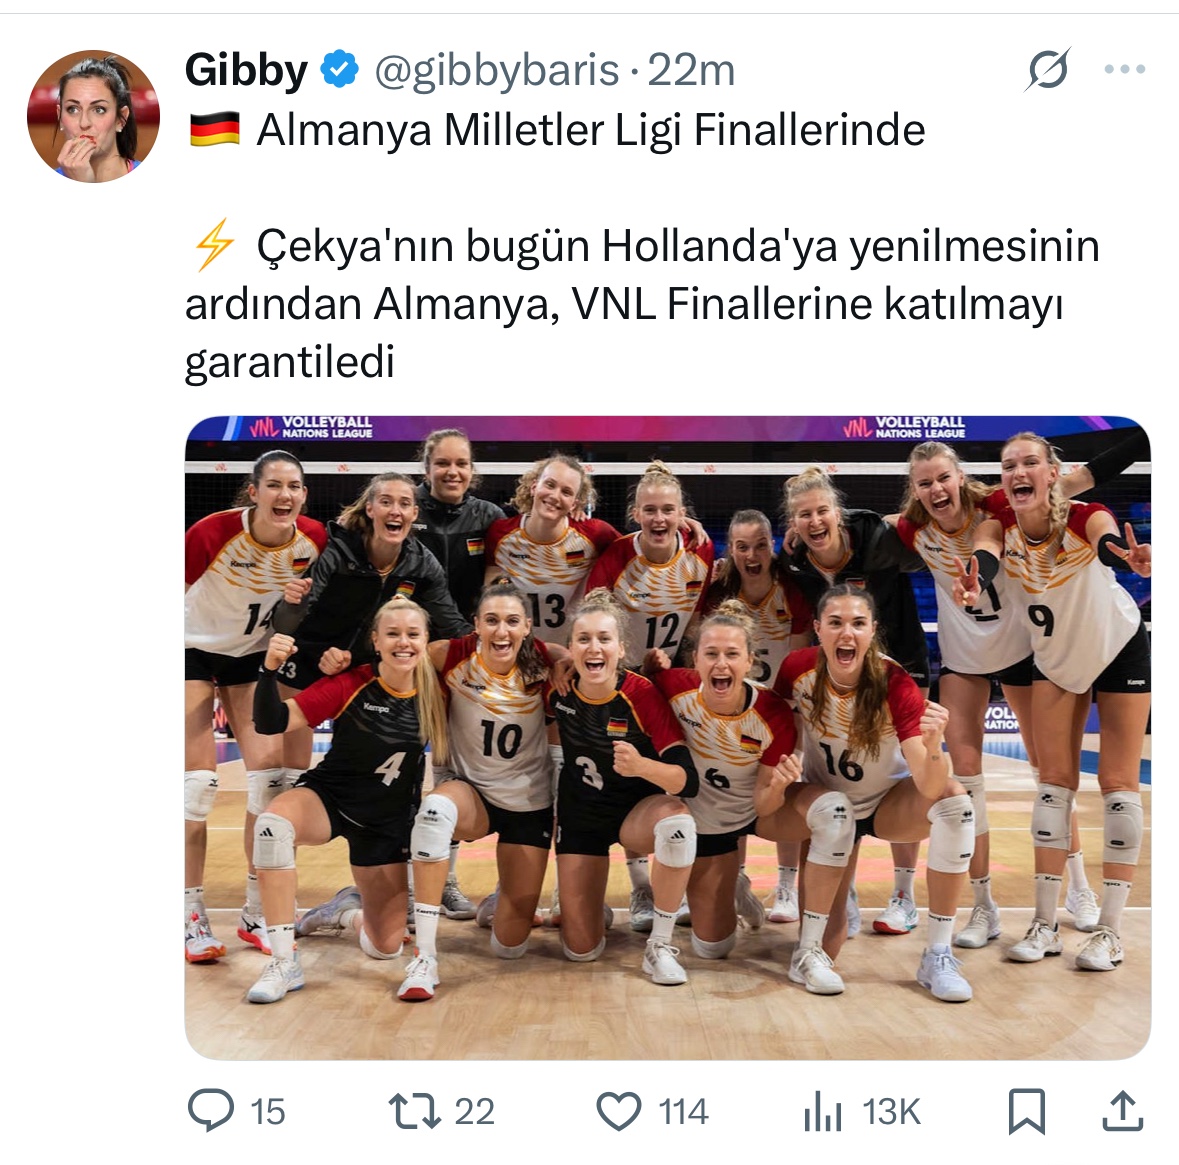The height and width of the screenshot is (1165, 1179).
Task: Click the 13K views count
Action: [891, 1112]
